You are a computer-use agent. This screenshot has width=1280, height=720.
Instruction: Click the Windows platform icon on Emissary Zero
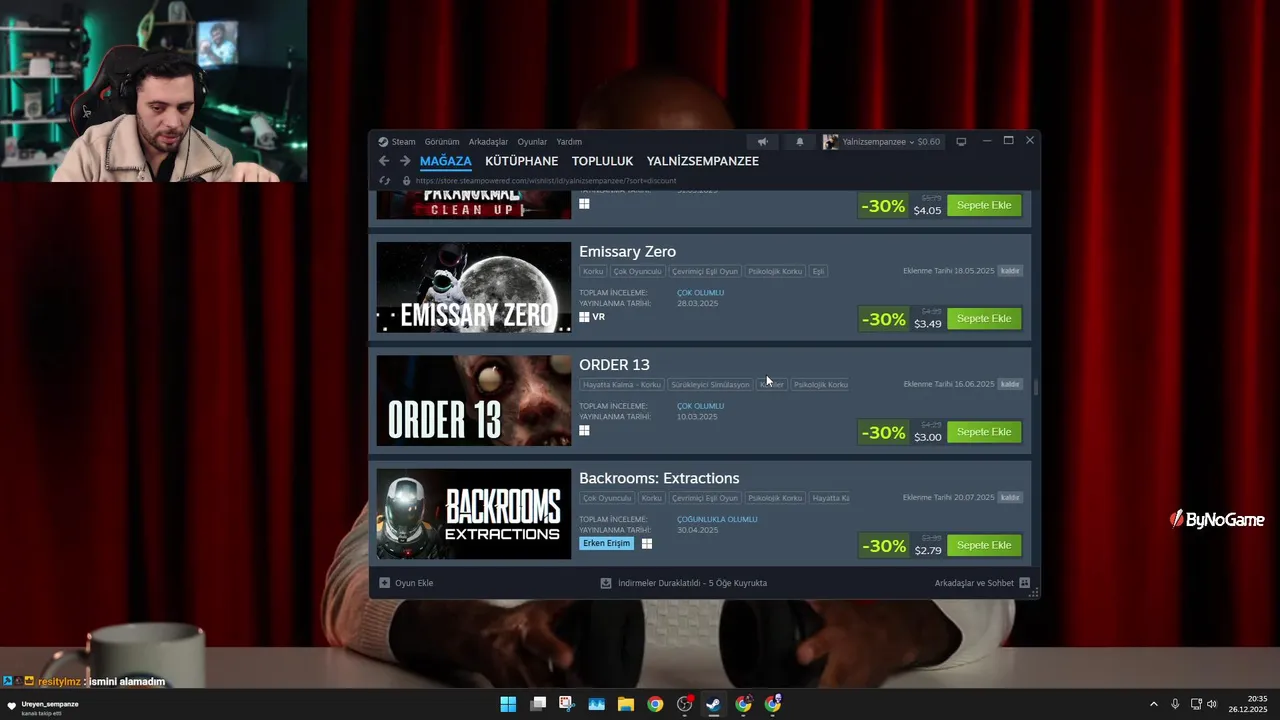click(584, 317)
